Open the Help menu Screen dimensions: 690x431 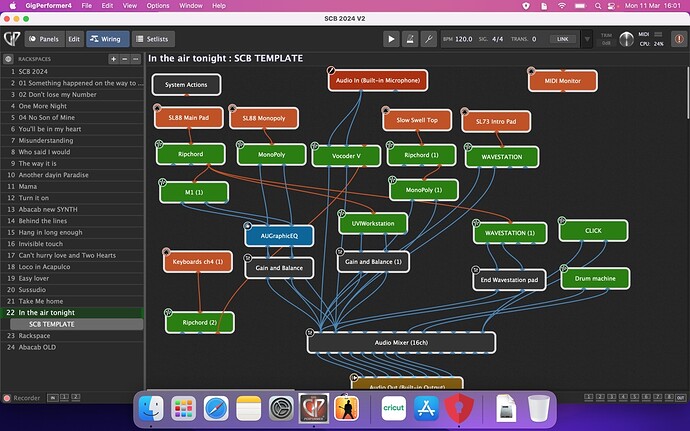[x=219, y=6]
